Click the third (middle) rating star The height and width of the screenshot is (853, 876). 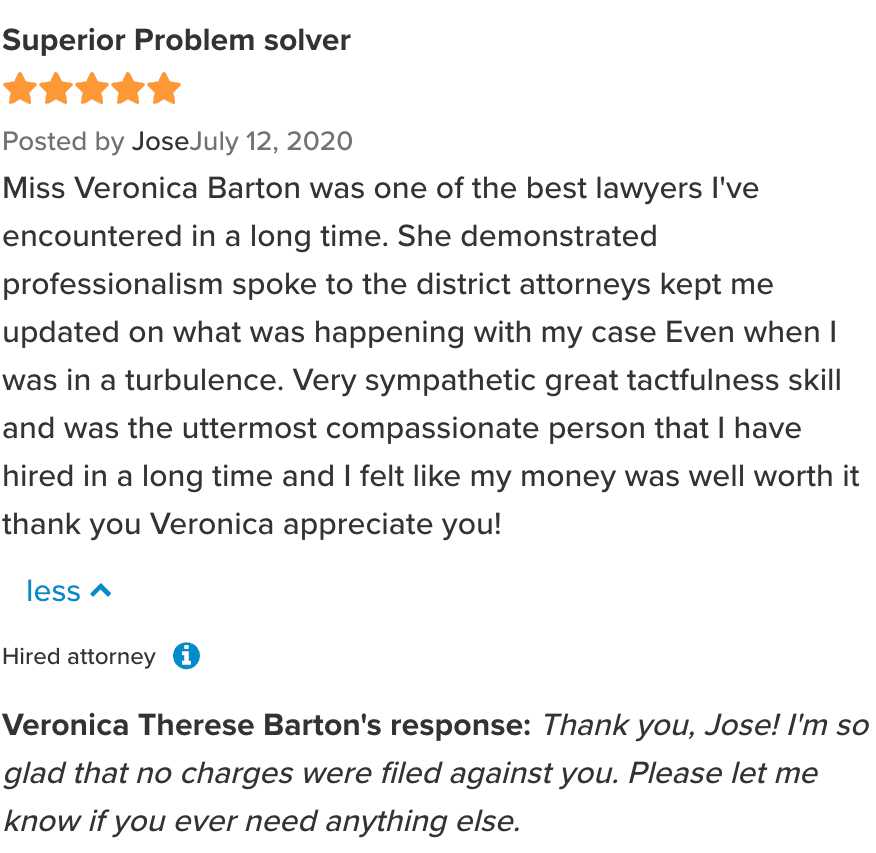(x=91, y=89)
